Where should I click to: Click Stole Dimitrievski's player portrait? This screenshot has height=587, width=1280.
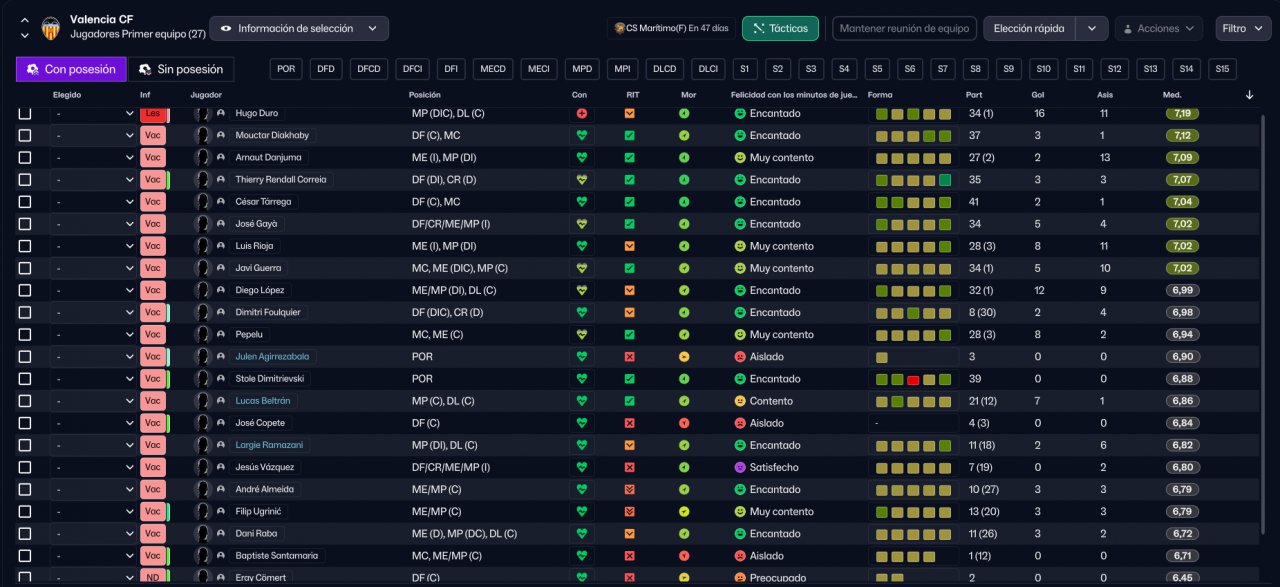pyautogui.click(x=203, y=379)
